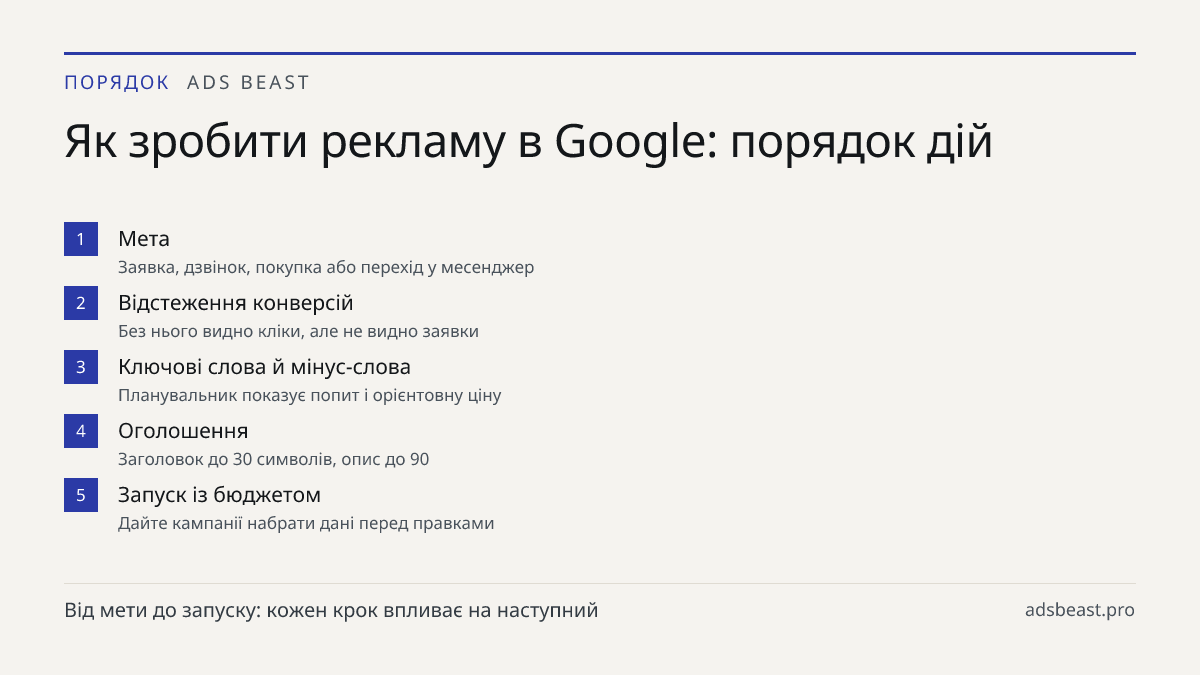This screenshot has width=1200, height=675.
Task: Select the step title 'Відстеження конверсій'
Action: coord(236,303)
